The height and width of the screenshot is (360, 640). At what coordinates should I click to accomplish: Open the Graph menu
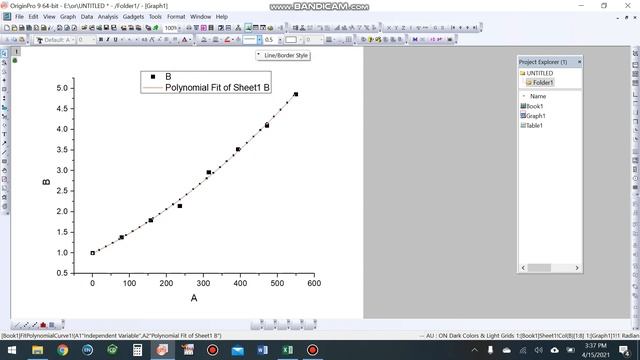tap(68, 17)
